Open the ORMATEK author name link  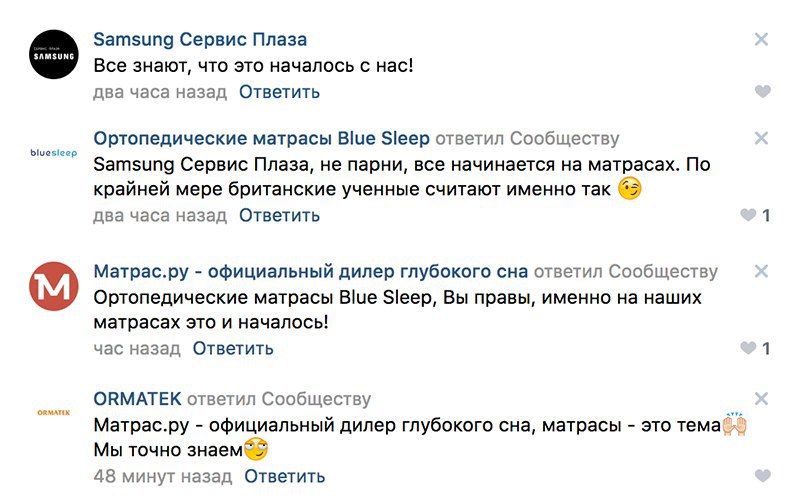click(137, 399)
